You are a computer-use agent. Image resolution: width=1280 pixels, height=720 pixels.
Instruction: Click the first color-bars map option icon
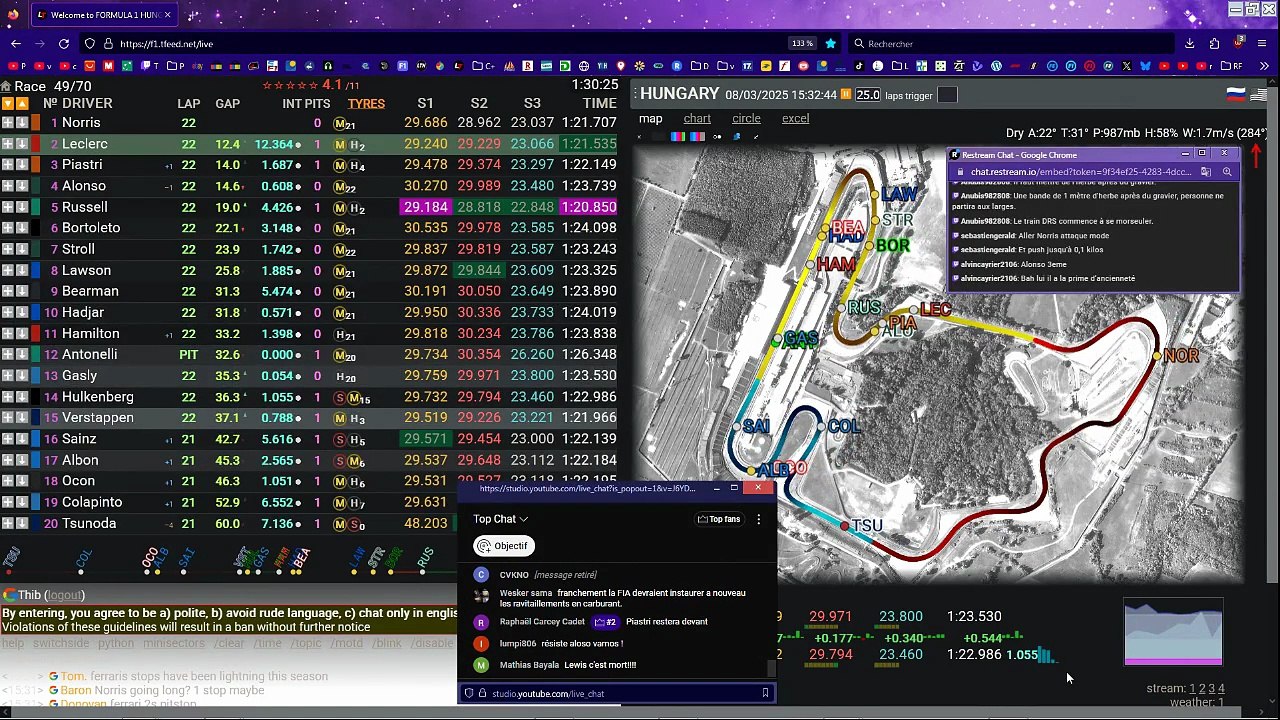[678, 137]
